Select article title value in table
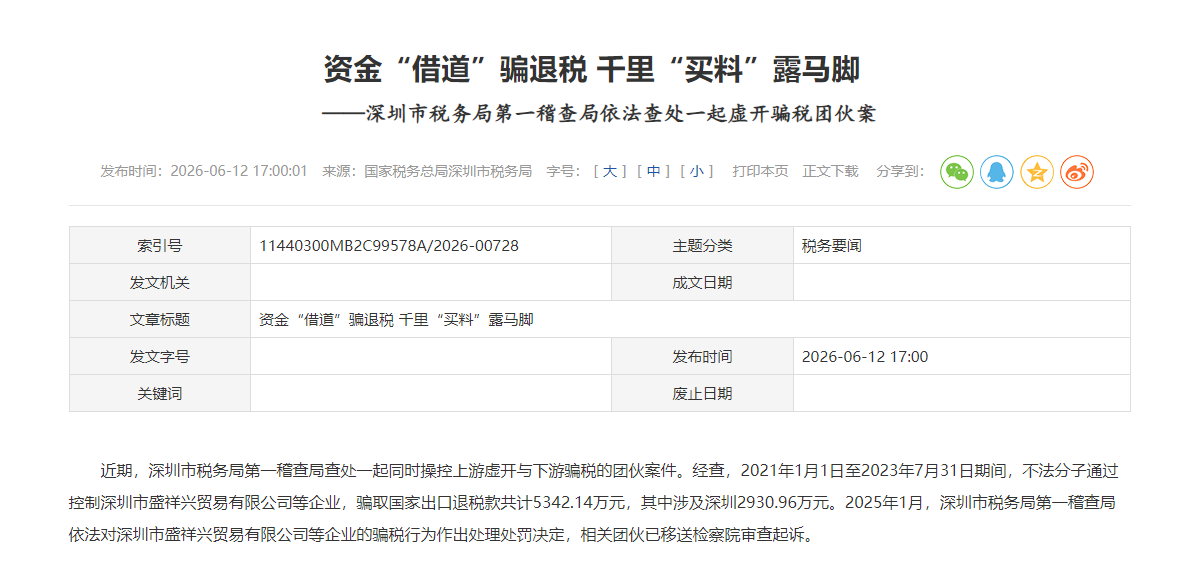The image size is (1193, 578). click(x=396, y=319)
